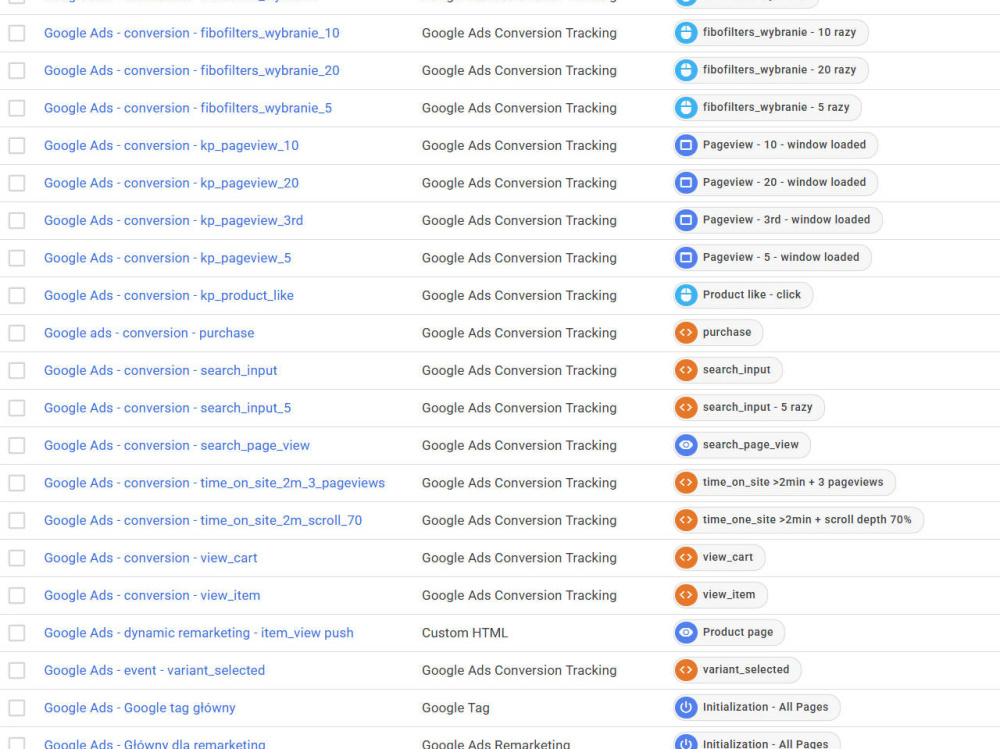The height and width of the screenshot is (749, 1000).
Task: Tick the checkbox for kp_pageview_10 tag
Action: click(17, 145)
